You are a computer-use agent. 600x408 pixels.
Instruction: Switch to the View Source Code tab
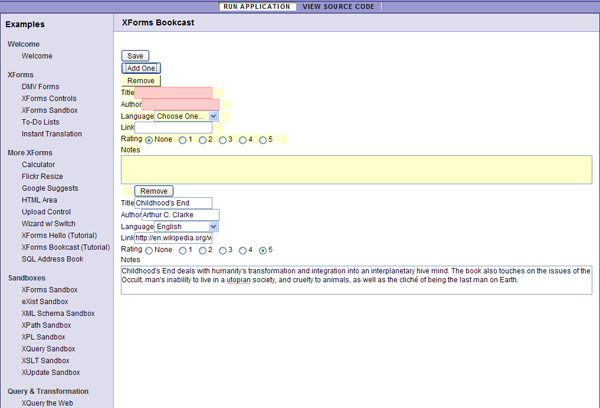click(340, 6)
